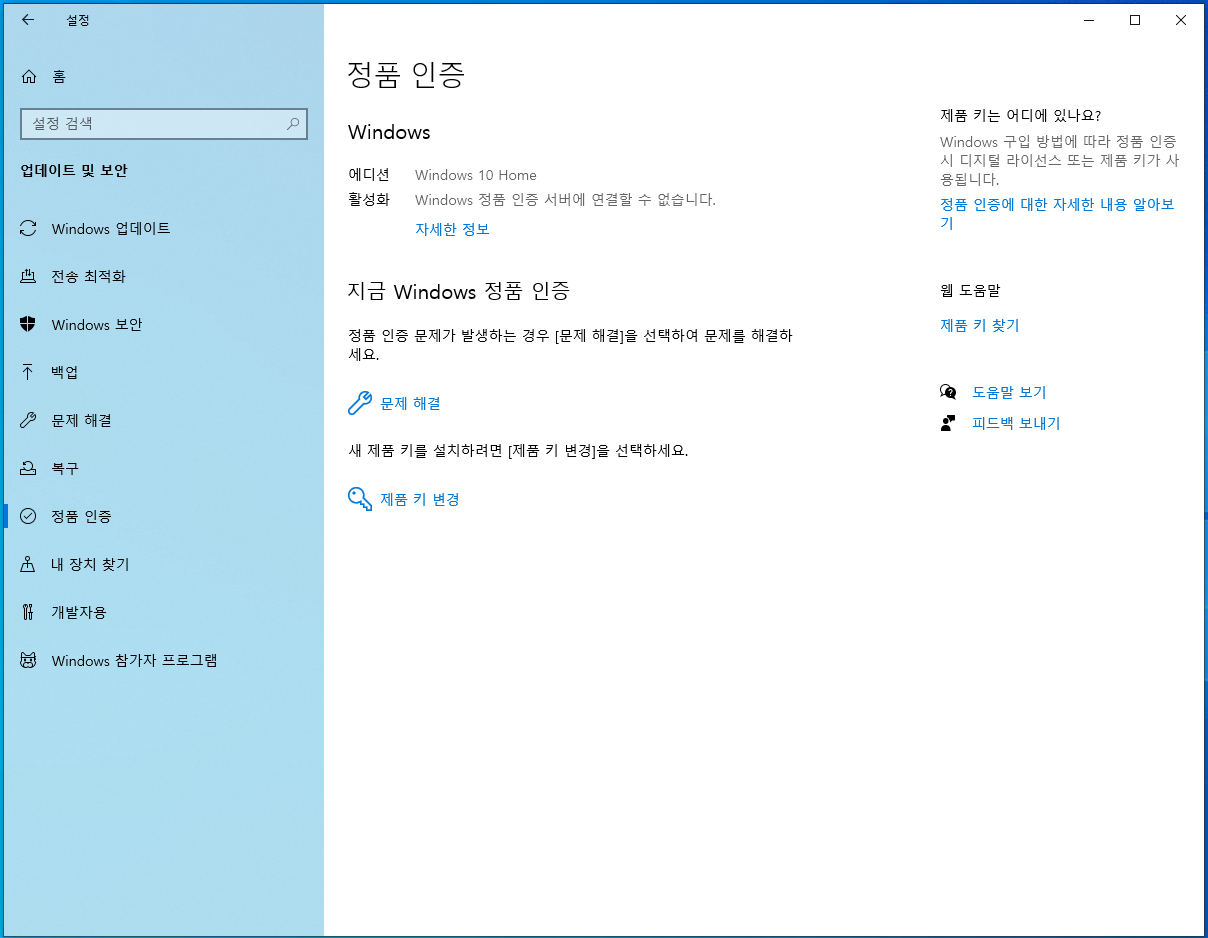Click the 웹 도움말 heading
This screenshot has width=1208, height=938.
[x=970, y=291]
